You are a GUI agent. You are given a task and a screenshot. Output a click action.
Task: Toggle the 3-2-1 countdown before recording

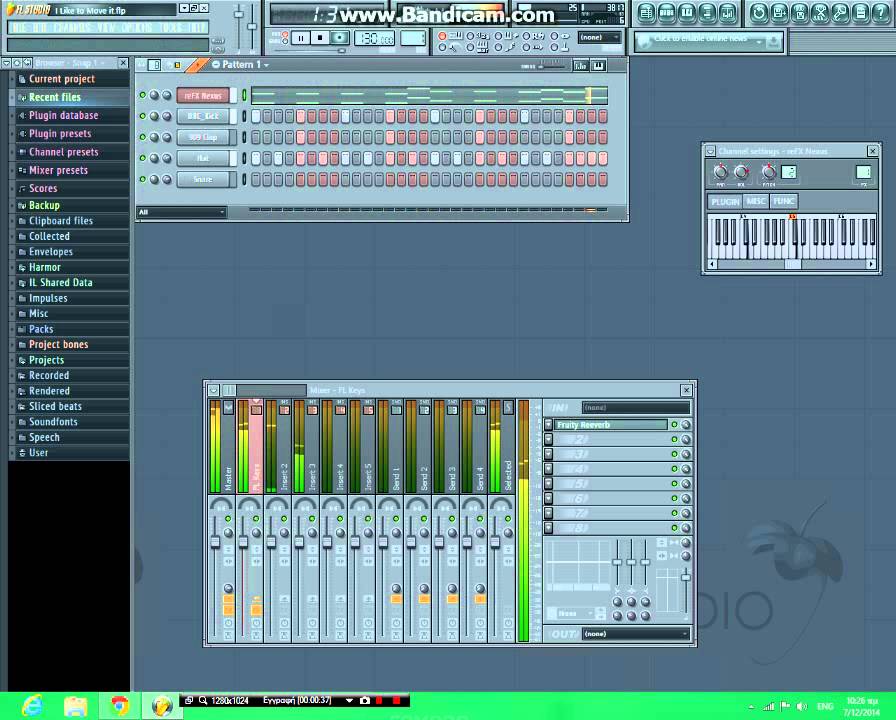[470, 35]
